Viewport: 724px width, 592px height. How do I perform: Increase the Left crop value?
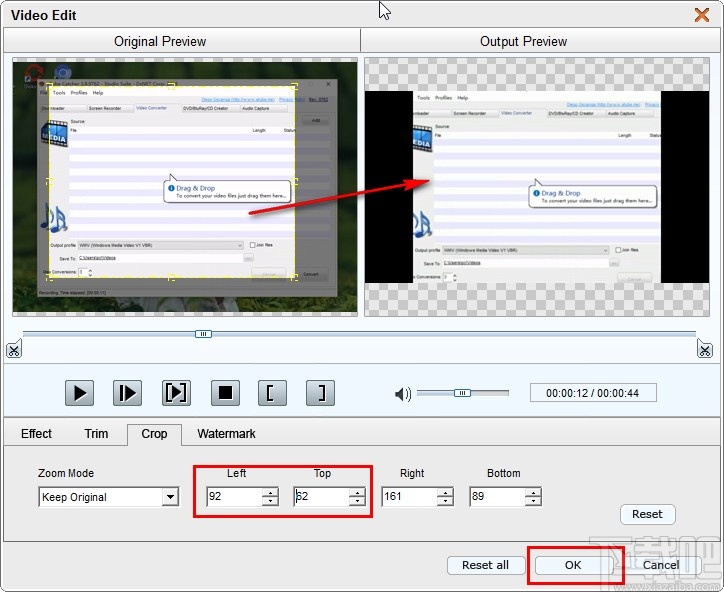[x=271, y=492]
